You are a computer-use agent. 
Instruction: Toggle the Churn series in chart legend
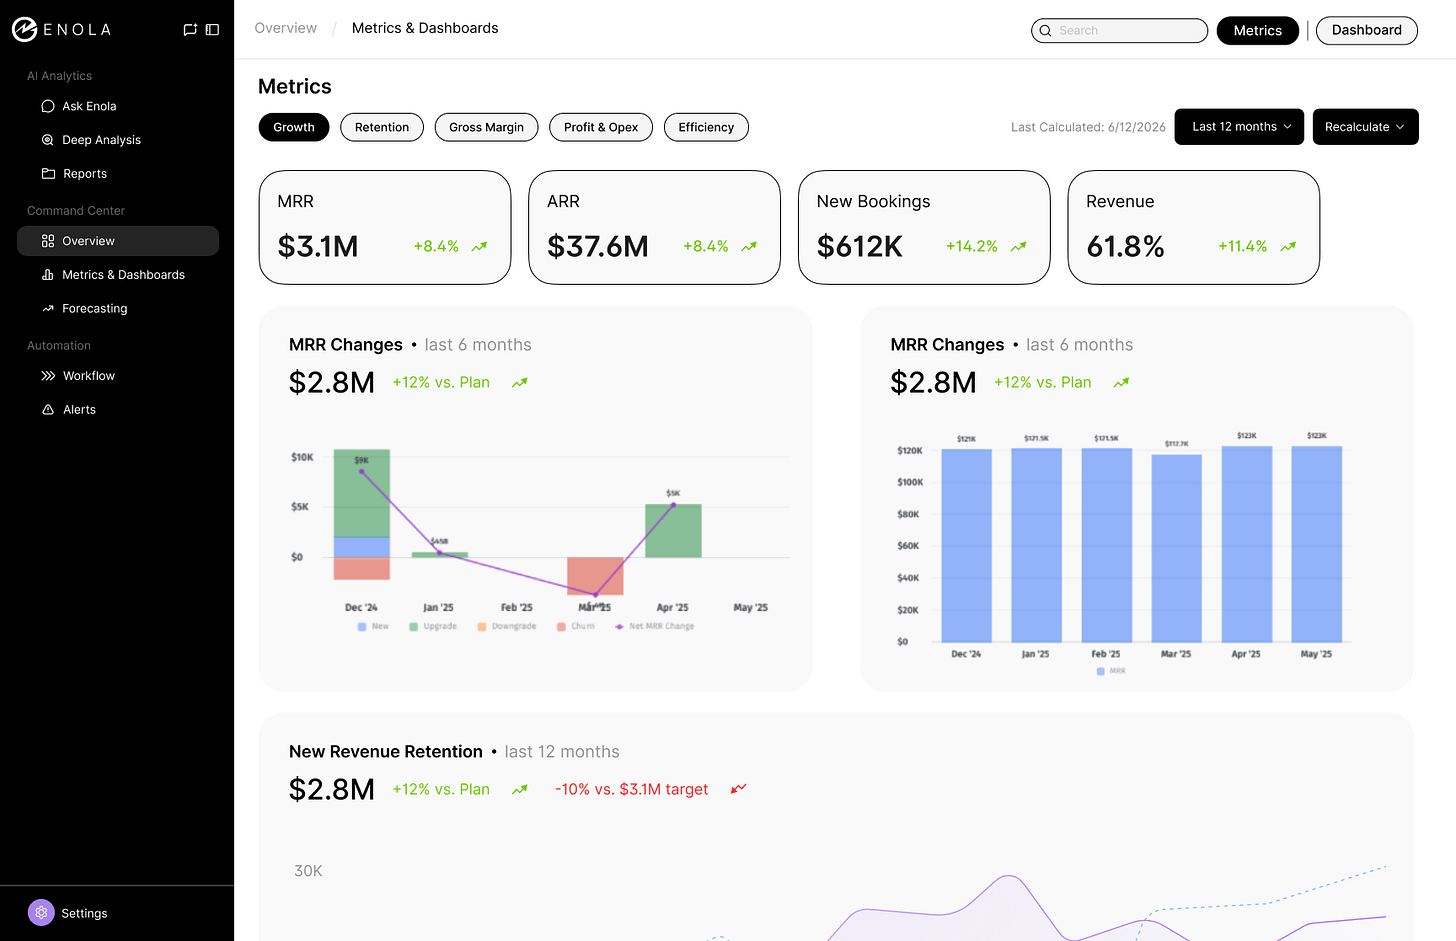pyautogui.click(x=576, y=626)
